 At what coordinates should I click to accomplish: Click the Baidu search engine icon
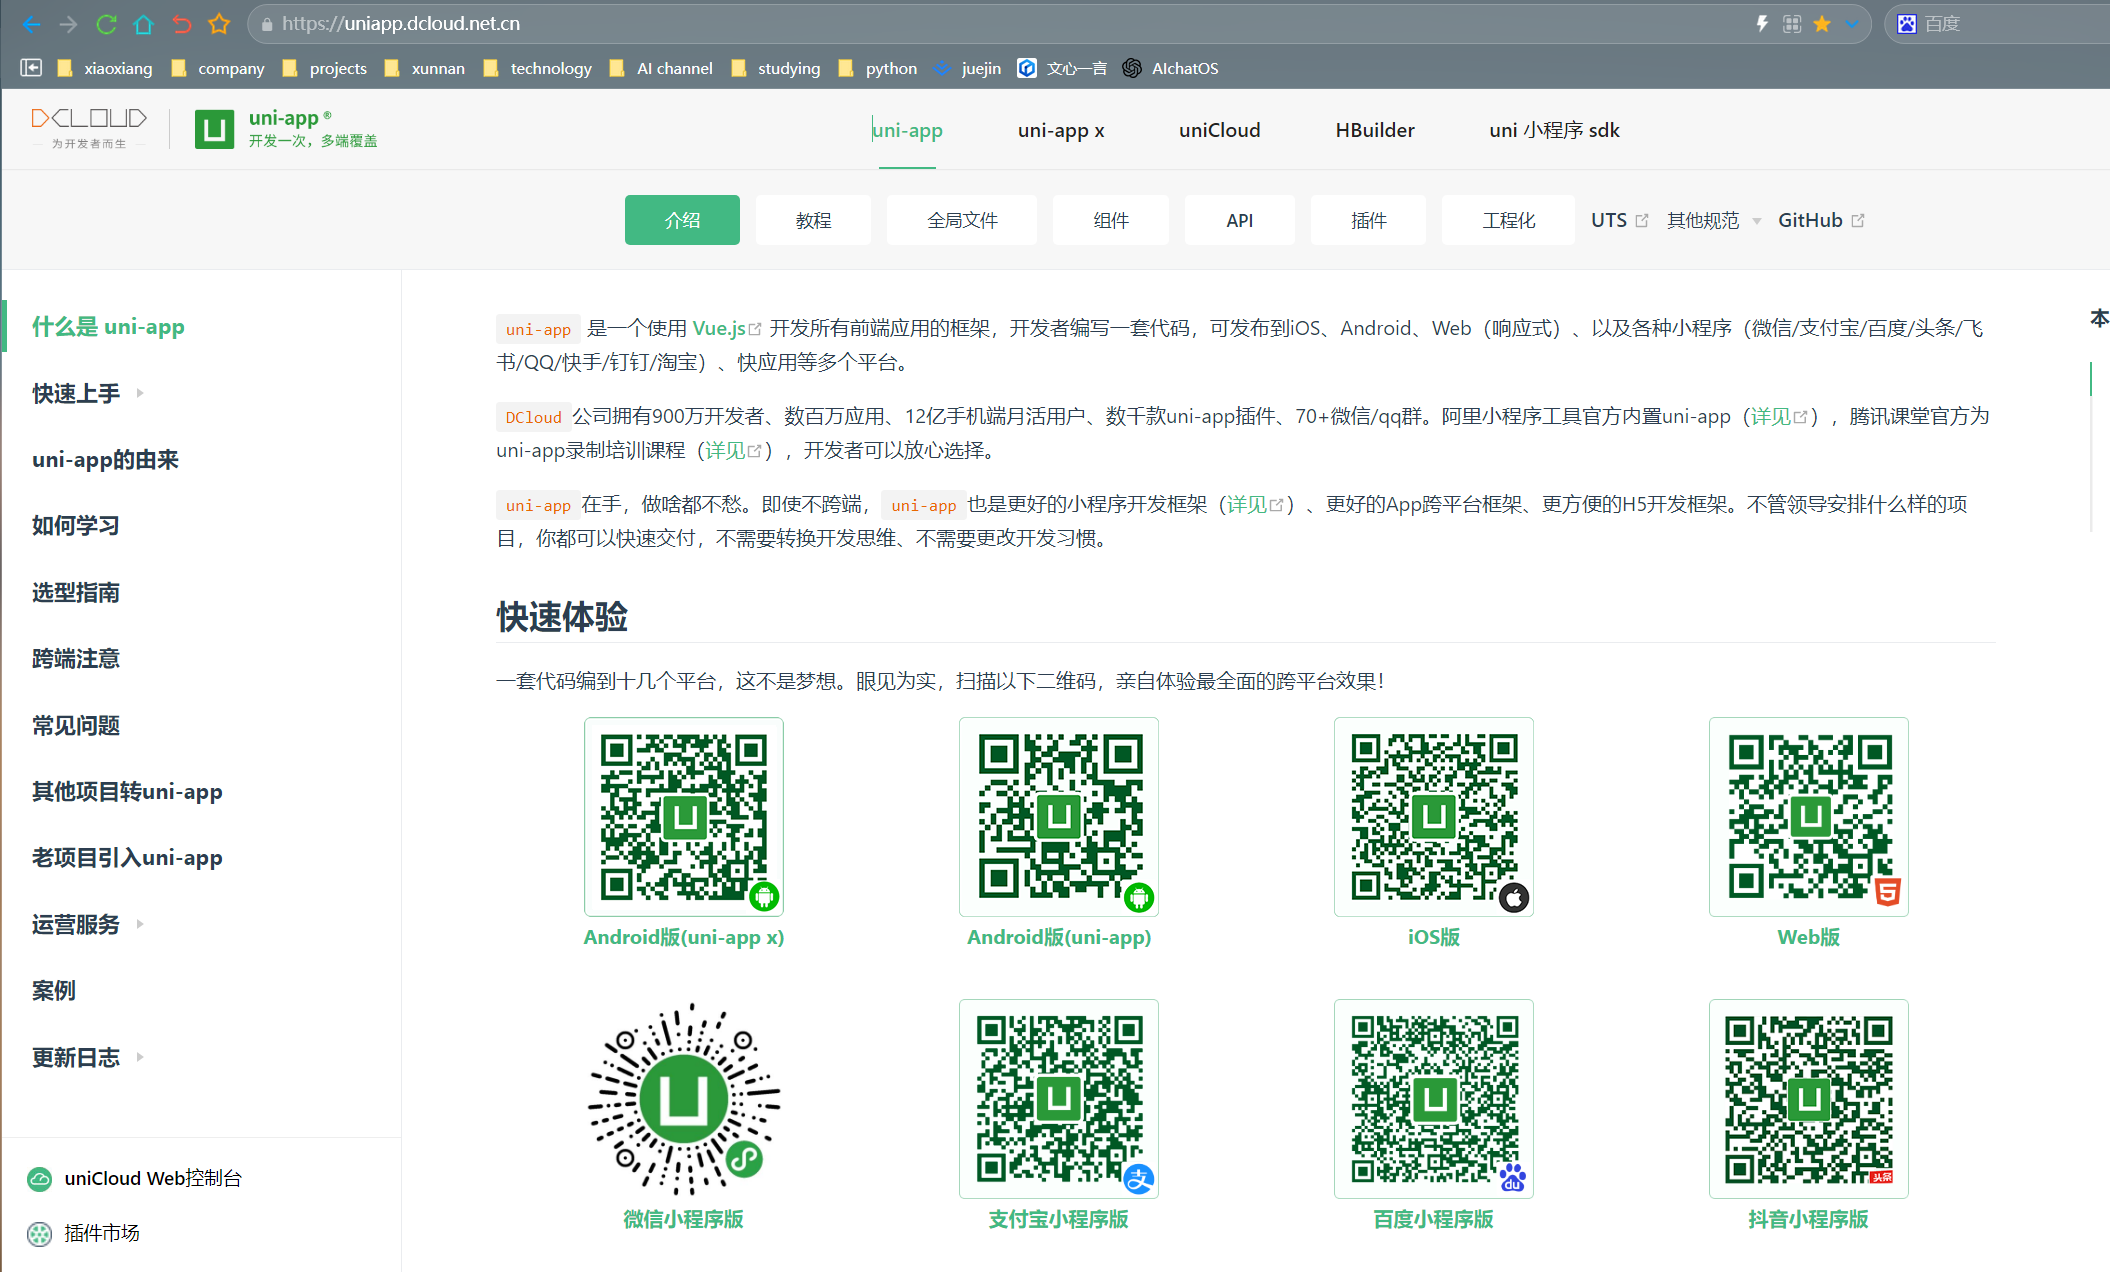point(1907,24)
